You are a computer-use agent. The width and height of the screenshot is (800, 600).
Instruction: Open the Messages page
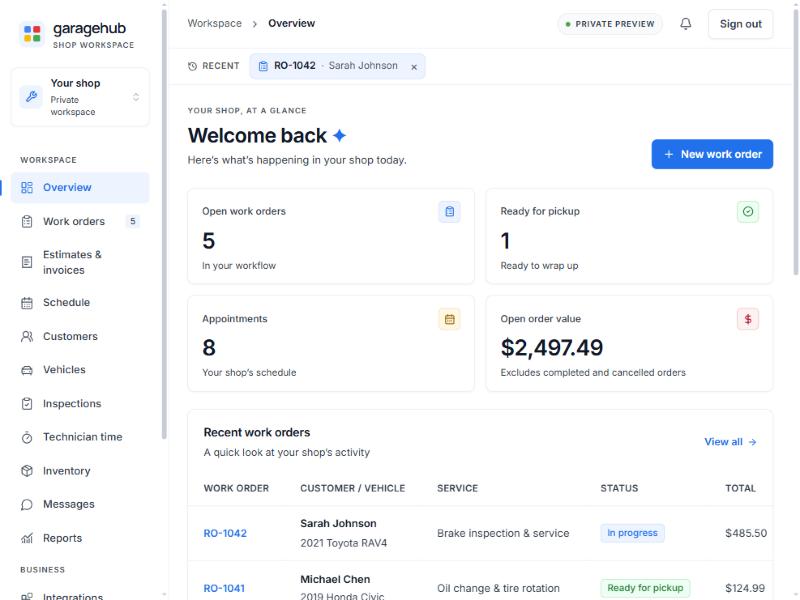[x=80, y=505]
